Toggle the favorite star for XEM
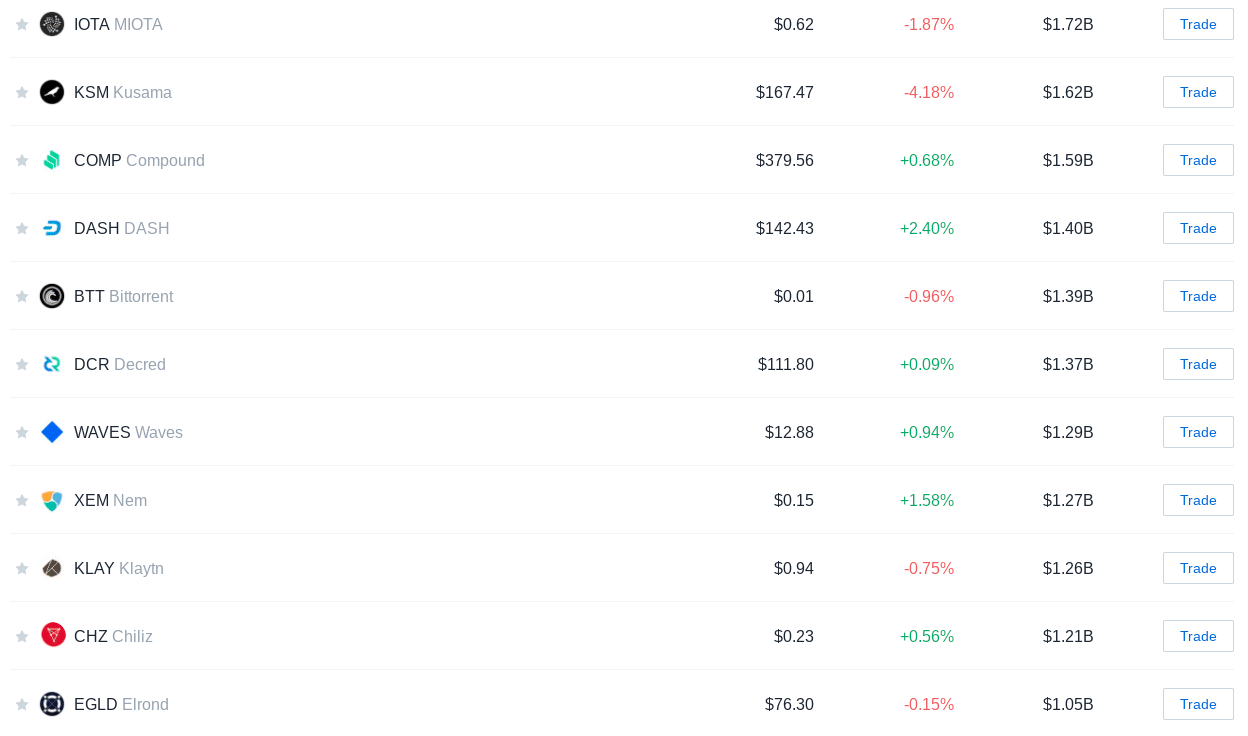The height and width of the screenshot is (736, 1248). (x=22, y=500)
